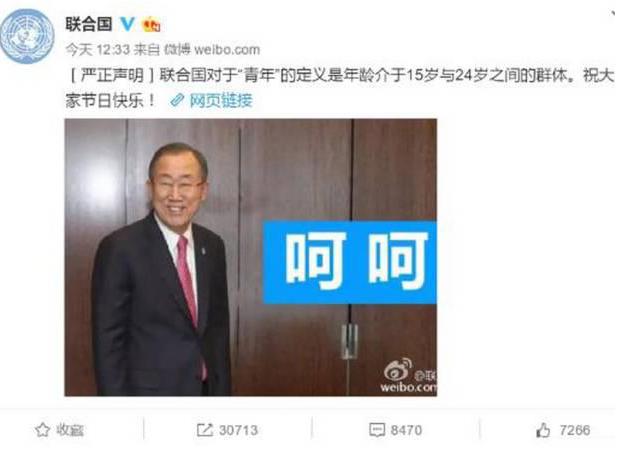Click the blue verified V badge
Viewport: 621px width, 466px height.
tap(128, 24)
